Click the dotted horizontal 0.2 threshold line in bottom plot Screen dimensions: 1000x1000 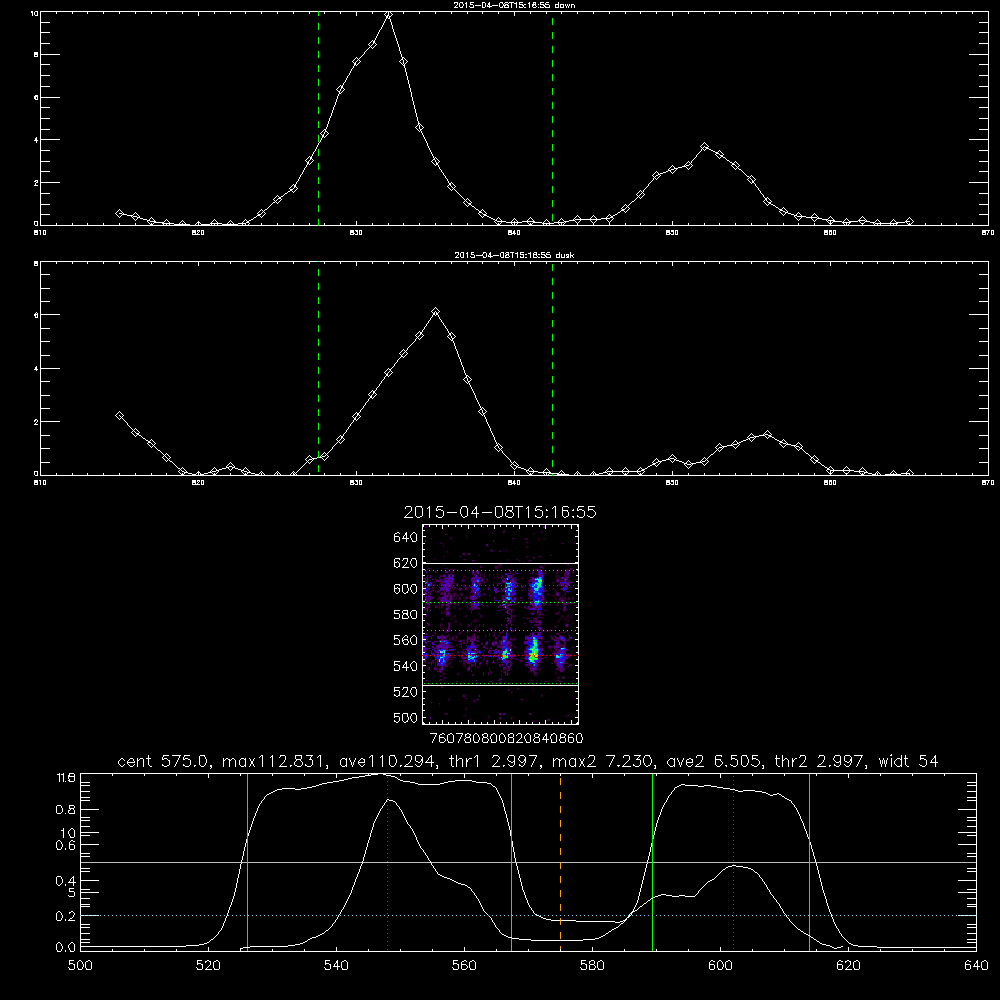pyautogui.click(x=529, y=915)
